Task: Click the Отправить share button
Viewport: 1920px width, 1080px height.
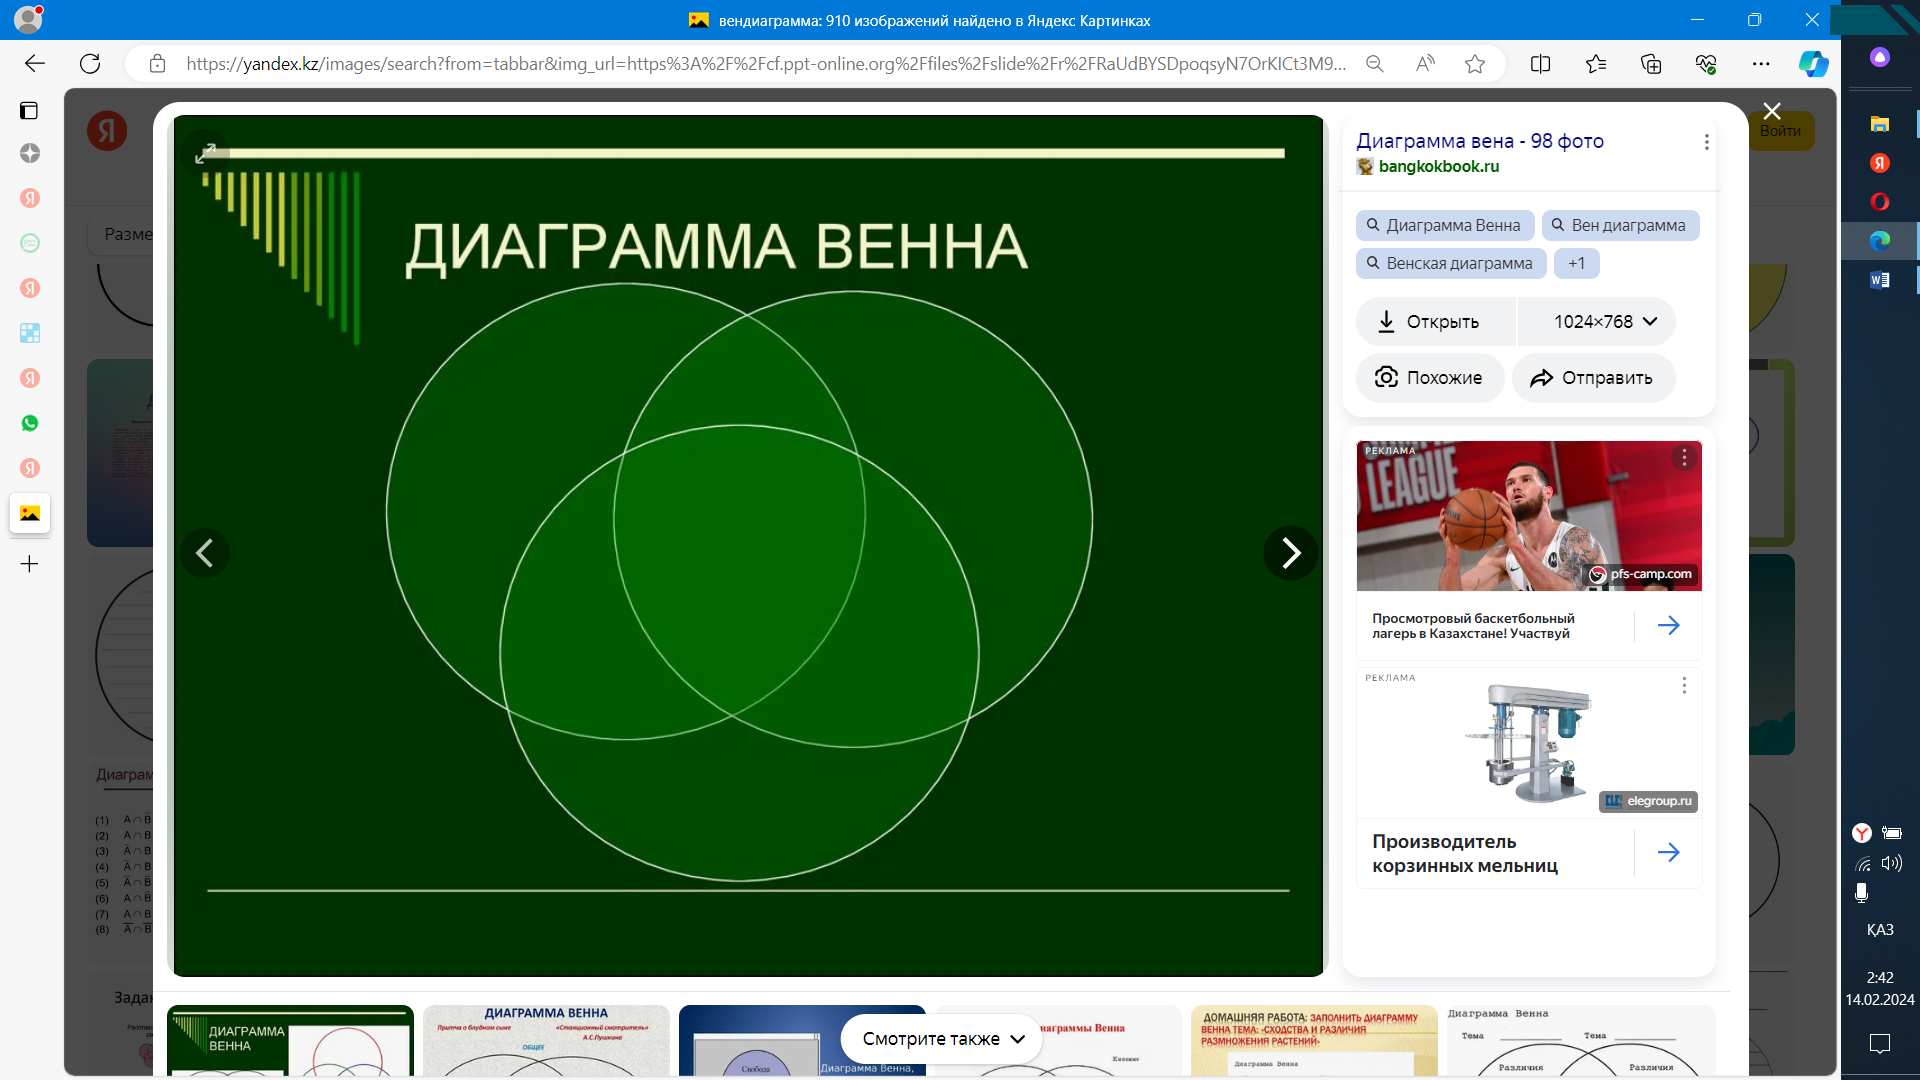Action: point(1594,378)
